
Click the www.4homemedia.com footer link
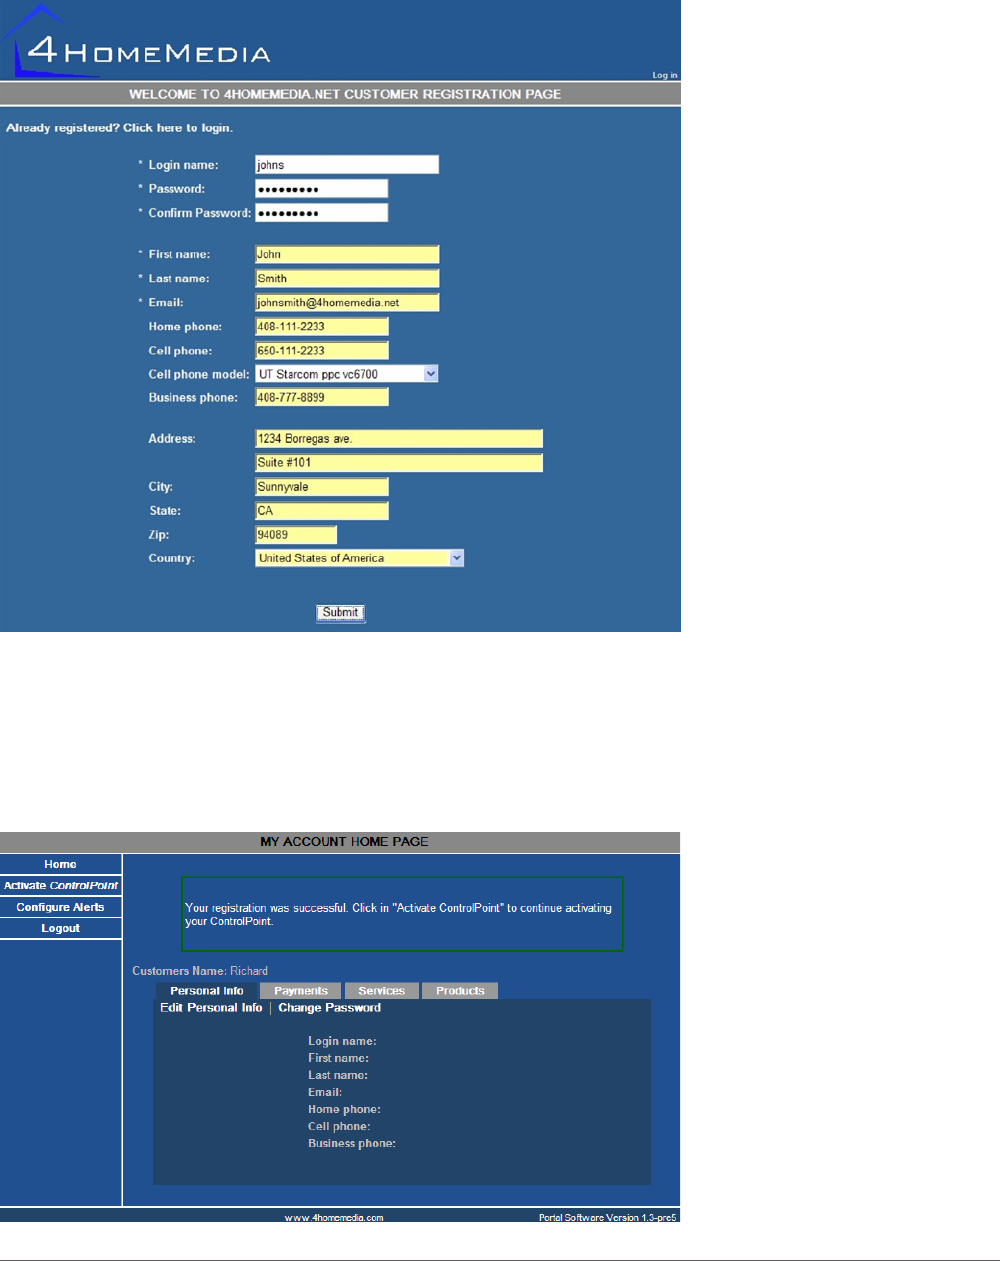tap(334, 1218)
